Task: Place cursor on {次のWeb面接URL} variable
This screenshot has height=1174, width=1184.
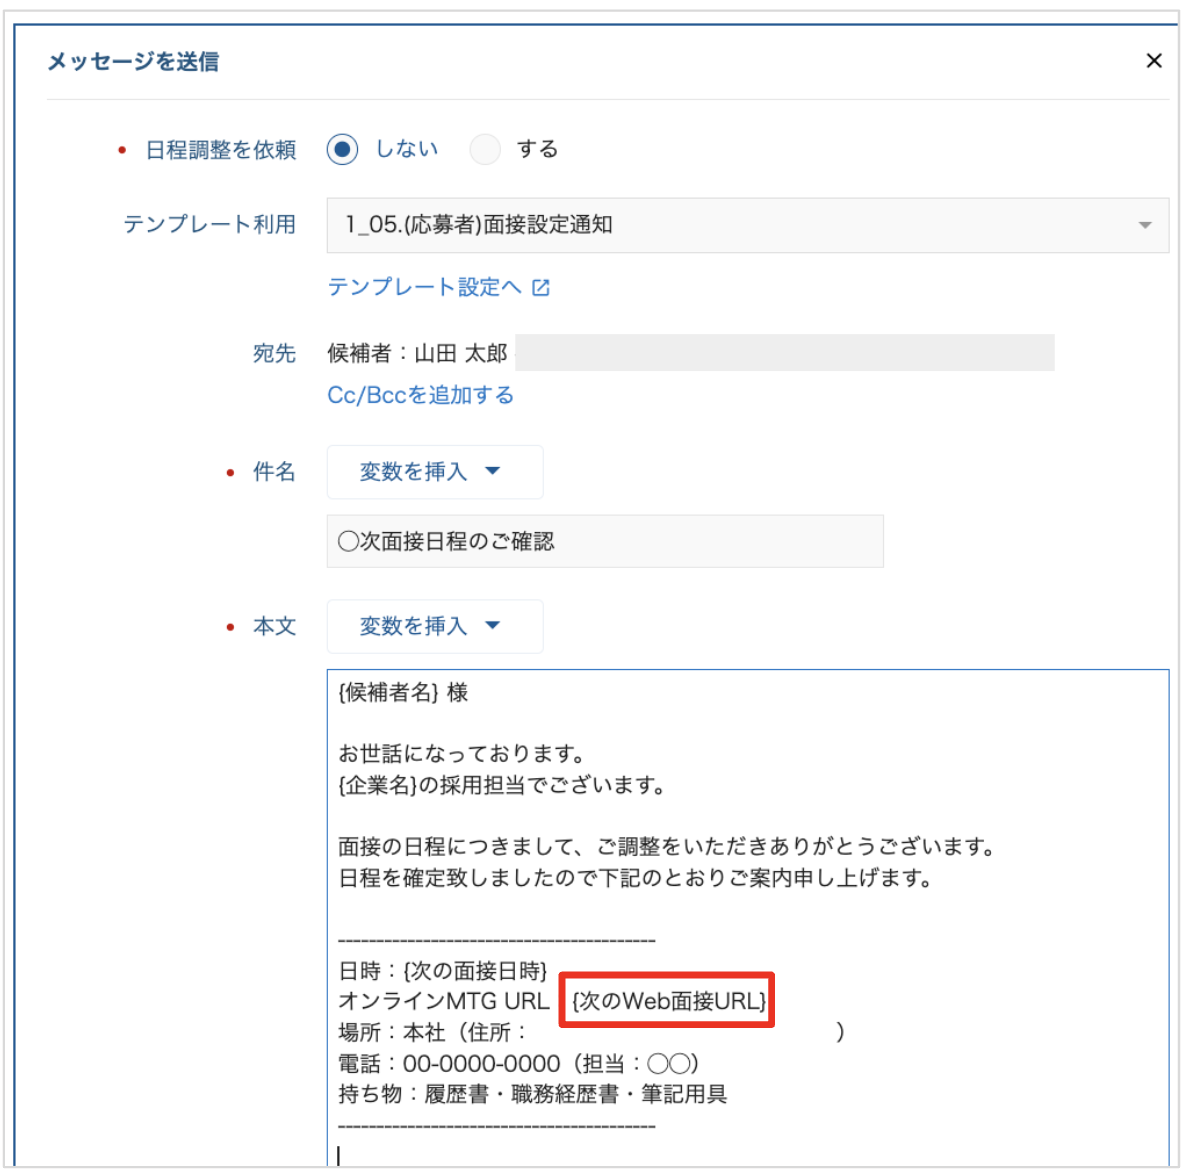Action: [668, 1001]
